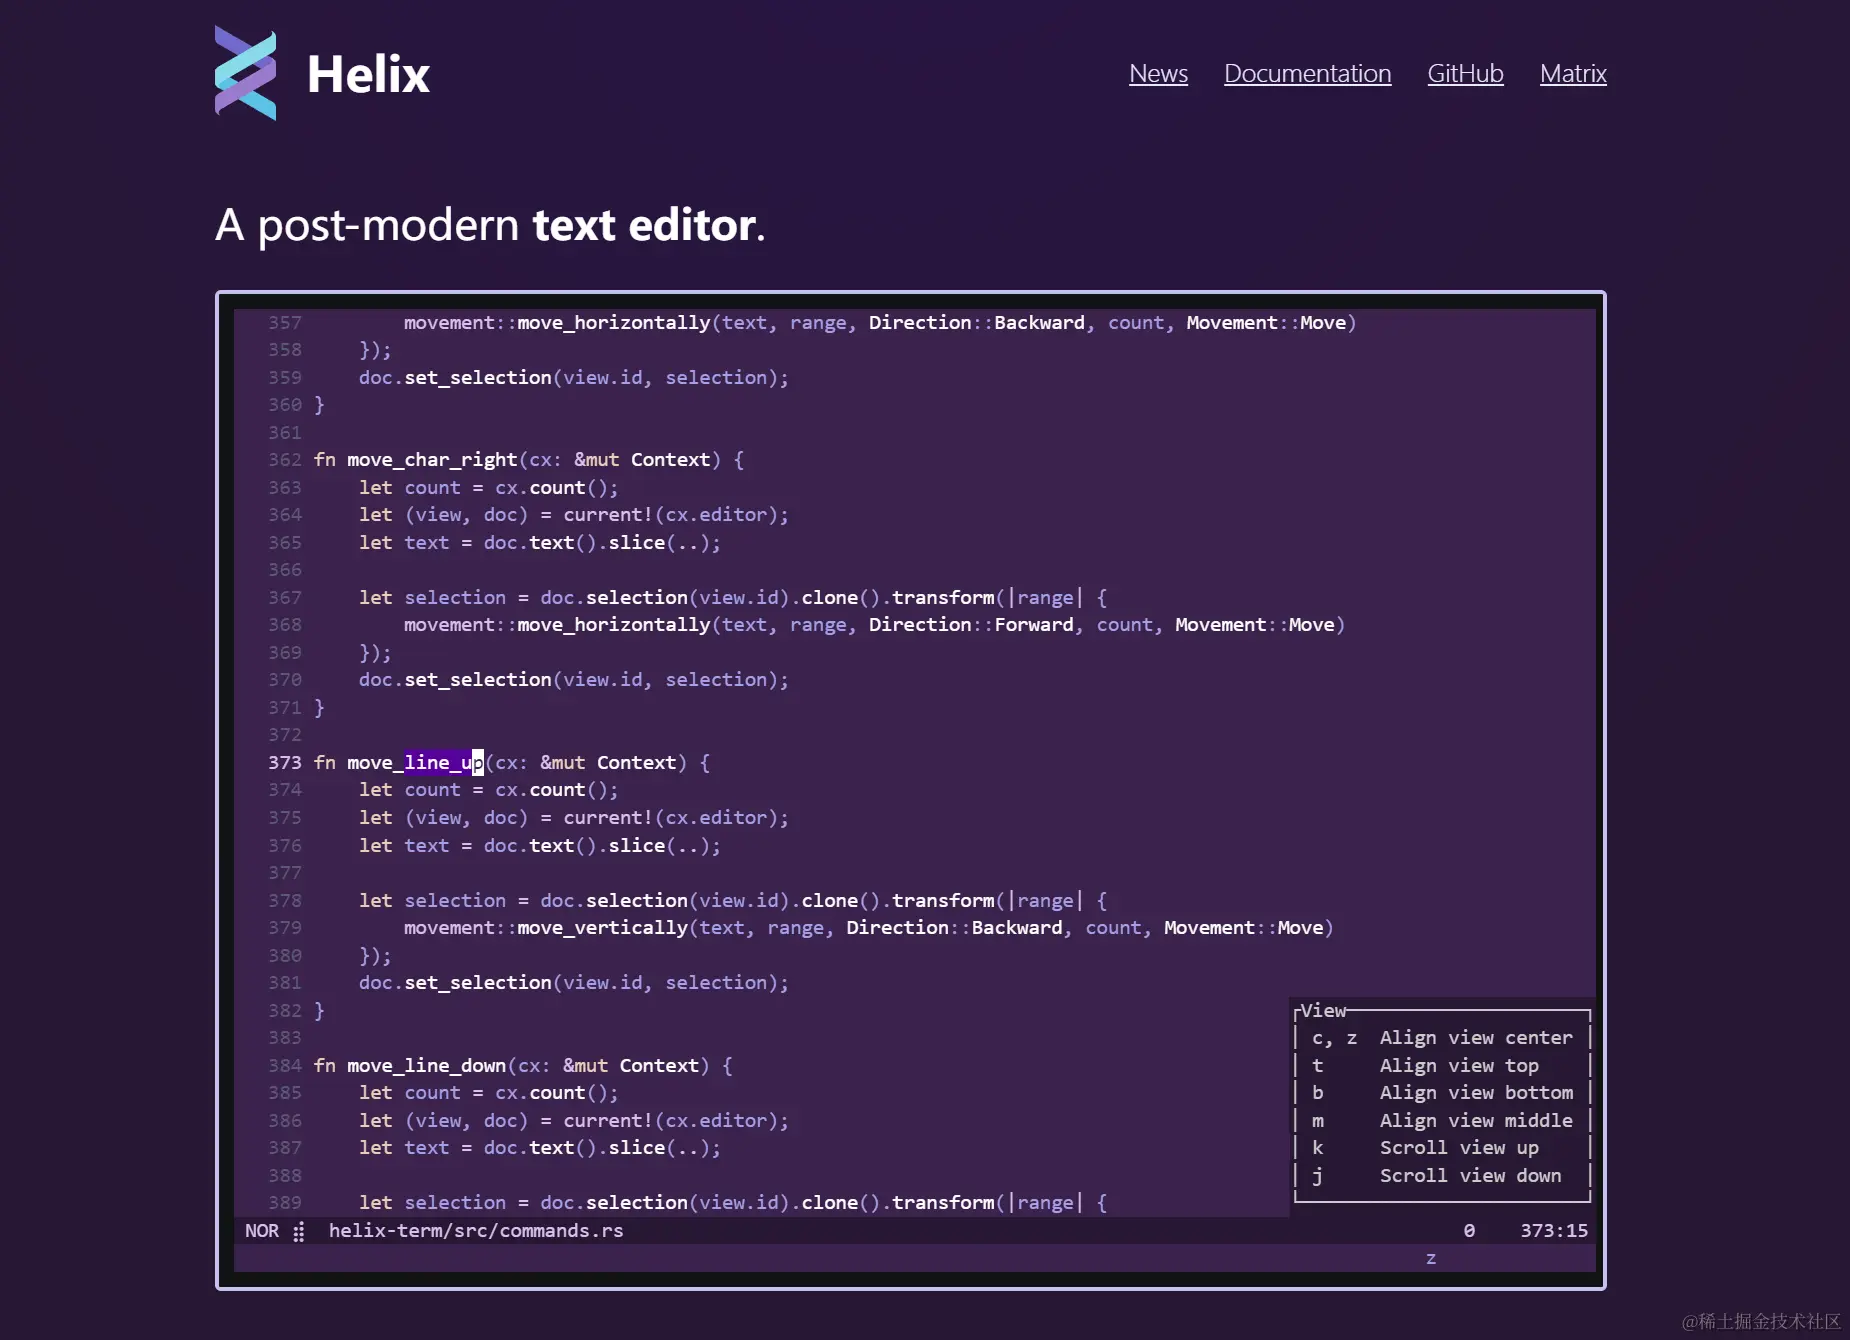Viewport: 1850px width, 1340px height.
Task: Select 'Align view bottom' entry
Action: pyautogui.click(x=1476, y=1093)
